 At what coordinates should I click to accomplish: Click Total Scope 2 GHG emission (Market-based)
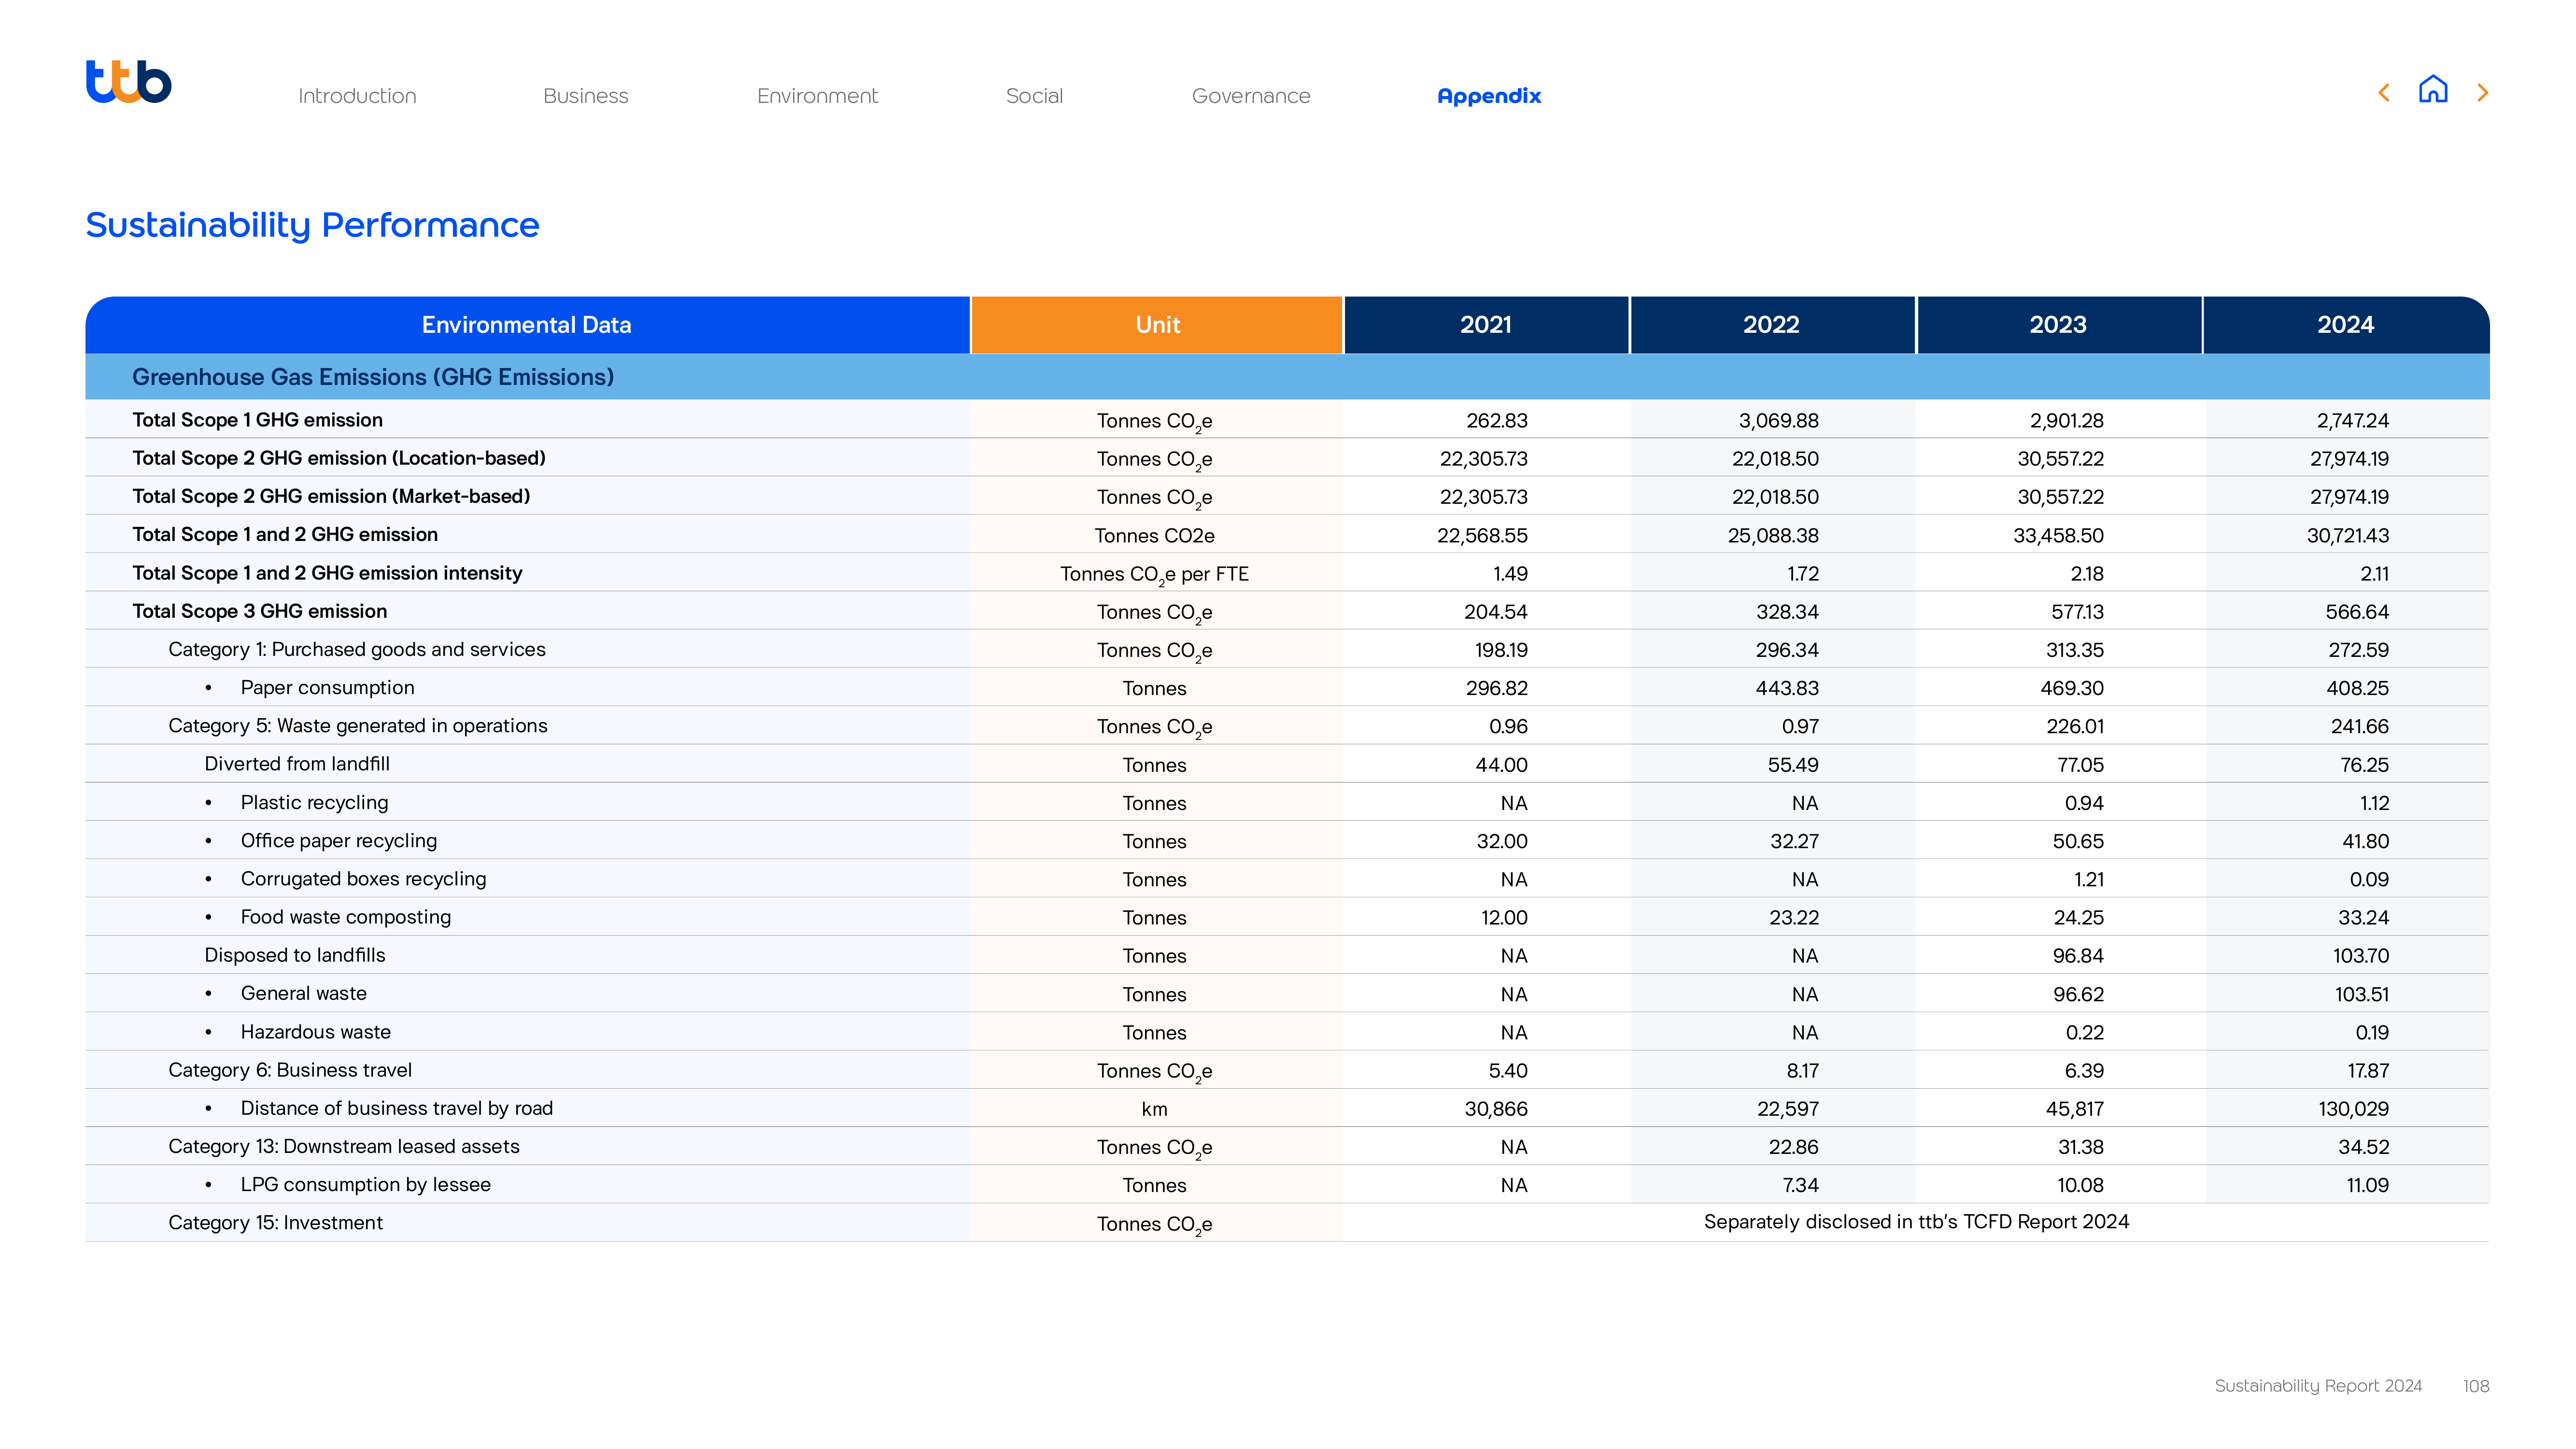click(331, 496)
